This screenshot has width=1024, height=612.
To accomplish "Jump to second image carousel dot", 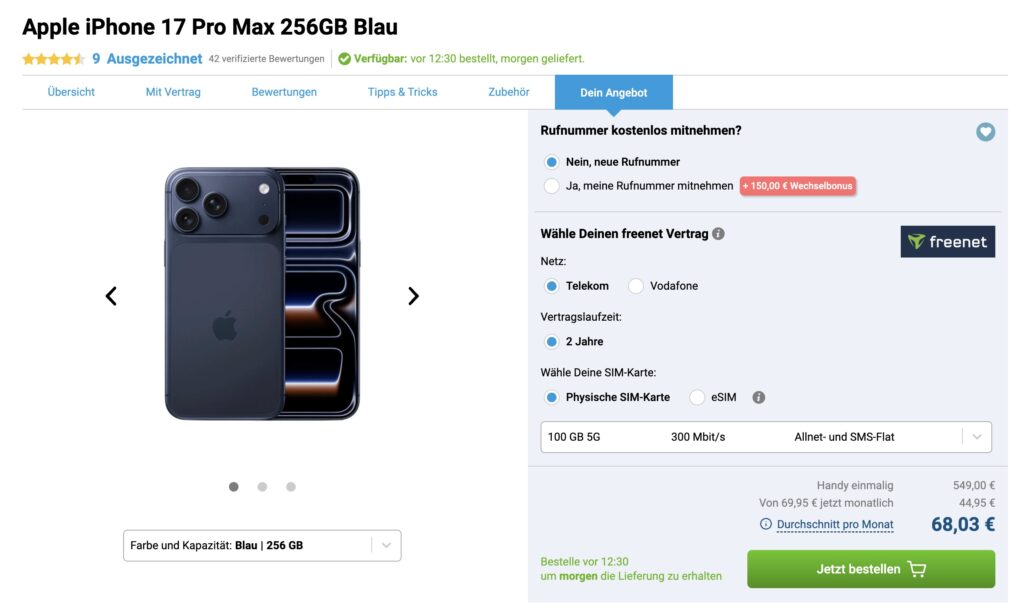I will (x=262, y=487).
